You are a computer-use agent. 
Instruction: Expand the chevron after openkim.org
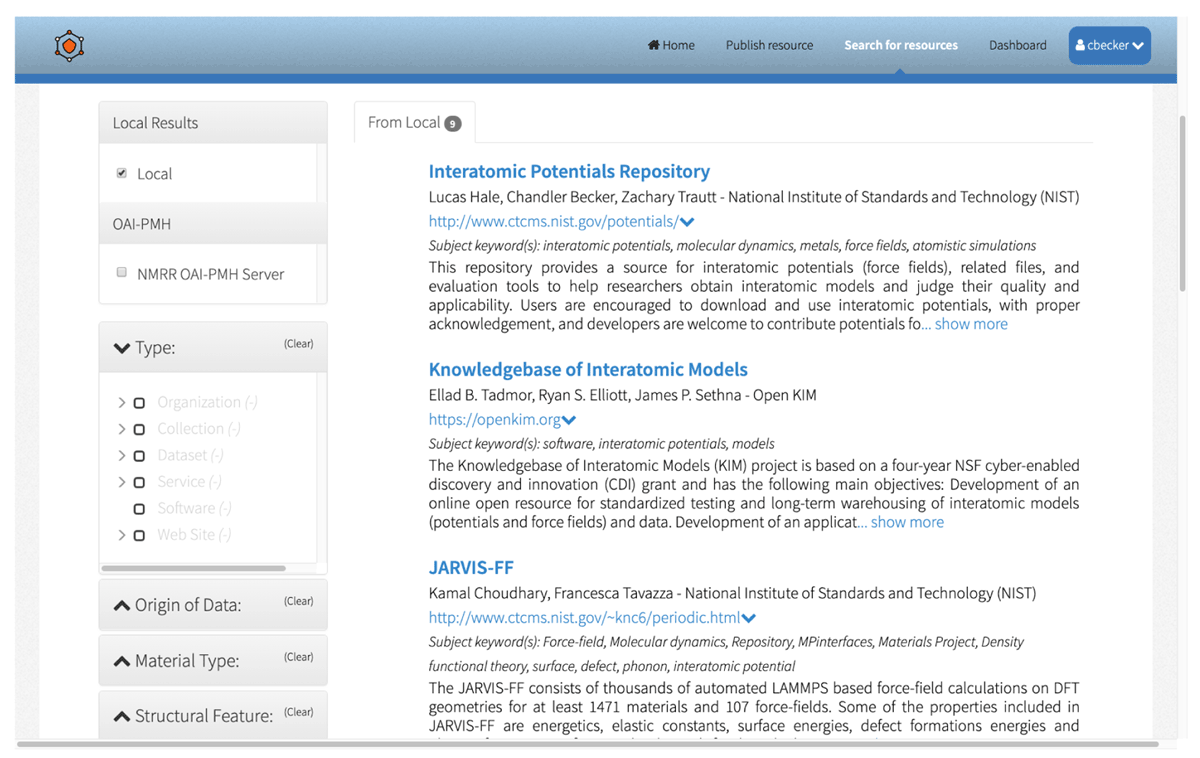point(569,420)
